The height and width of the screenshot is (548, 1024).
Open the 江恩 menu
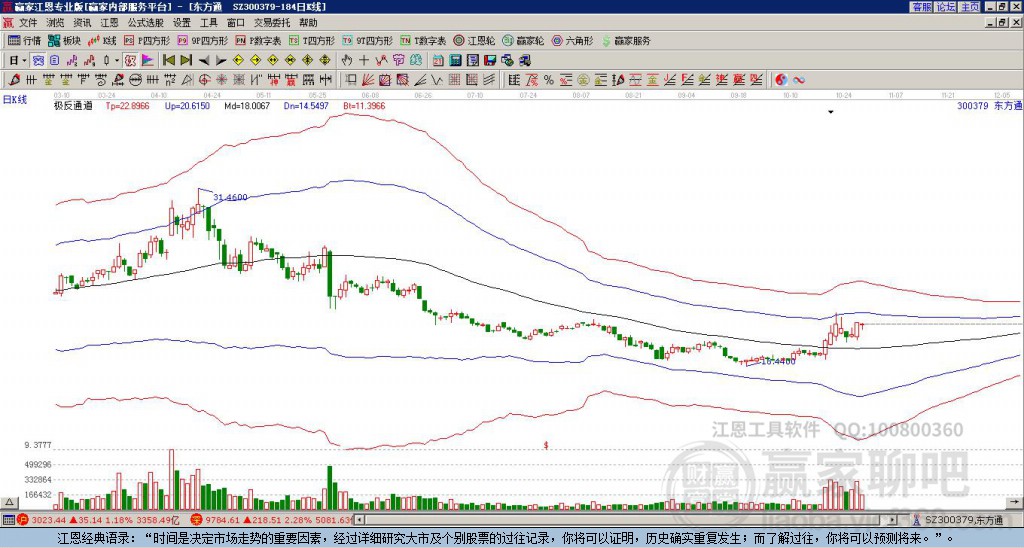point(109,23)
